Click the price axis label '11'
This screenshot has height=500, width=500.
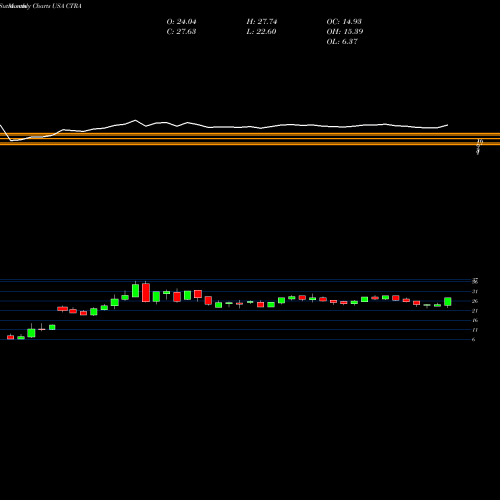(x=475, y=330)
